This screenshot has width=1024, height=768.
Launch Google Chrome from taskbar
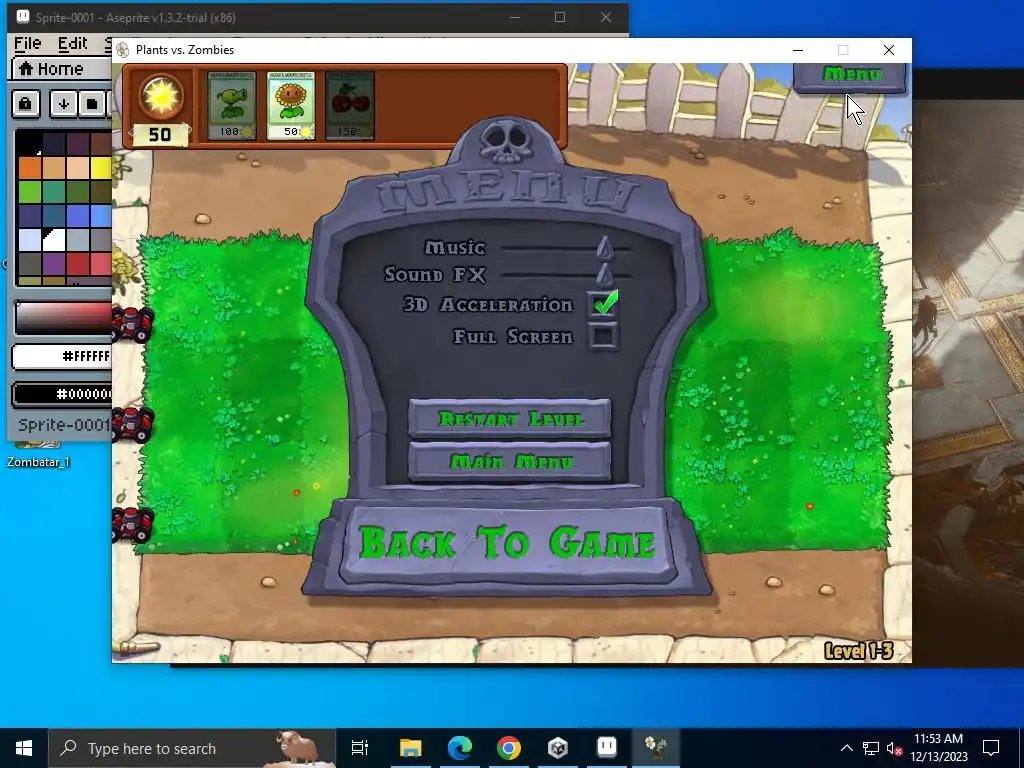pos(509,748)
